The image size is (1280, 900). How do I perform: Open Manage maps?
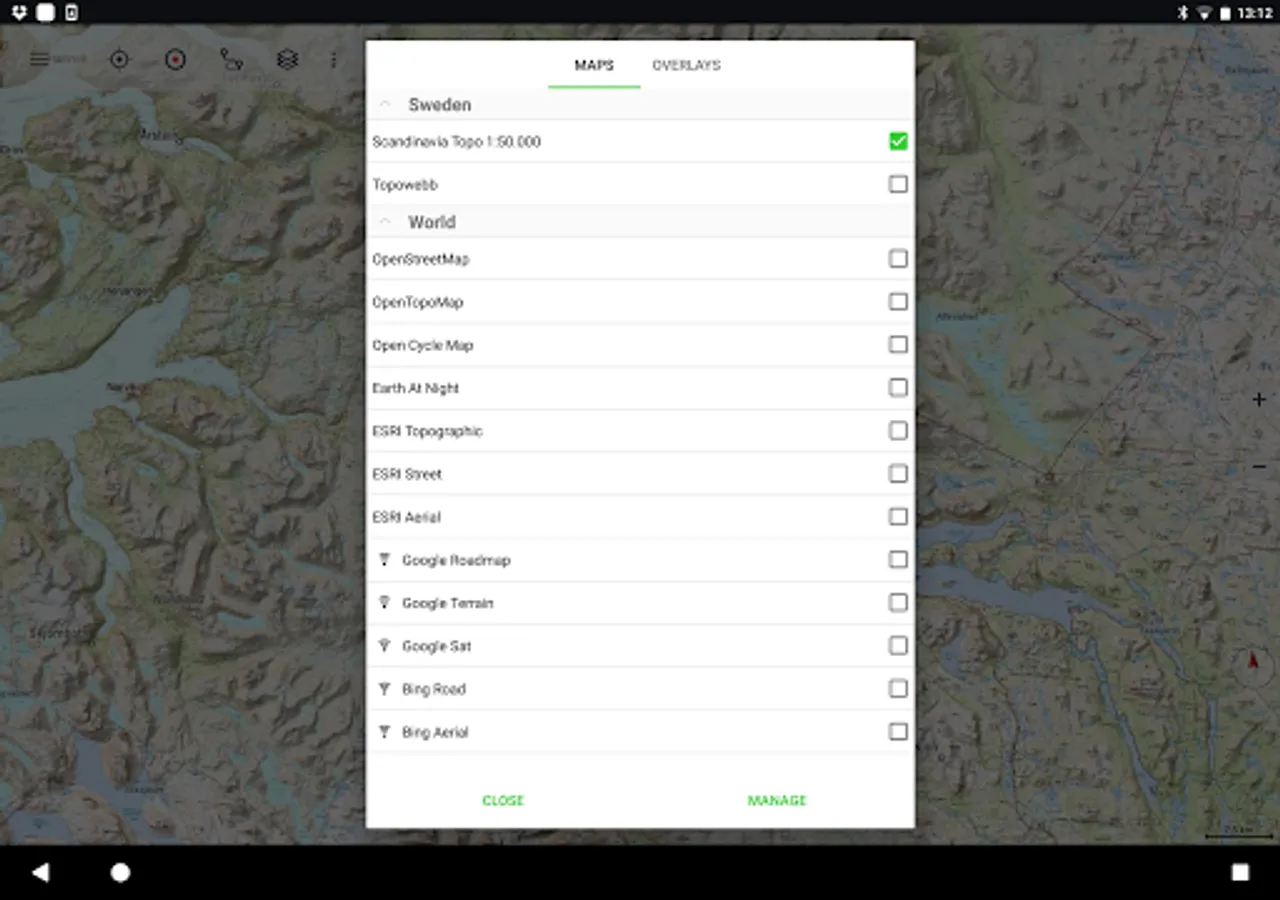[x=777, y=800]
